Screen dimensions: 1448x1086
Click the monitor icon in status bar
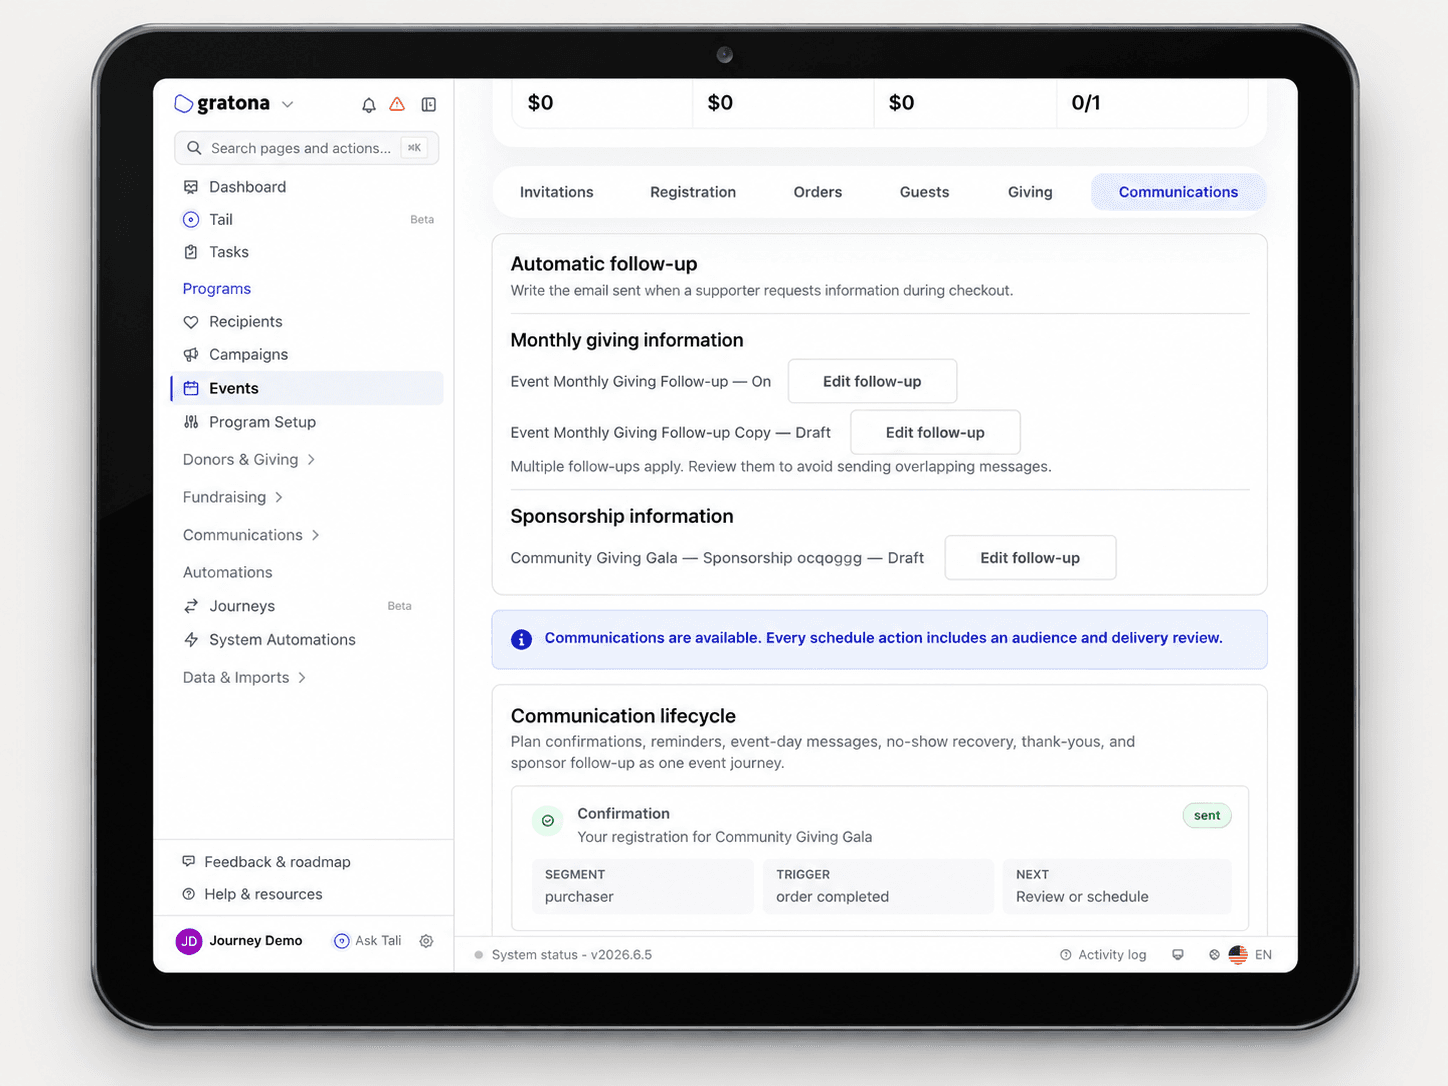(1178, 955)
